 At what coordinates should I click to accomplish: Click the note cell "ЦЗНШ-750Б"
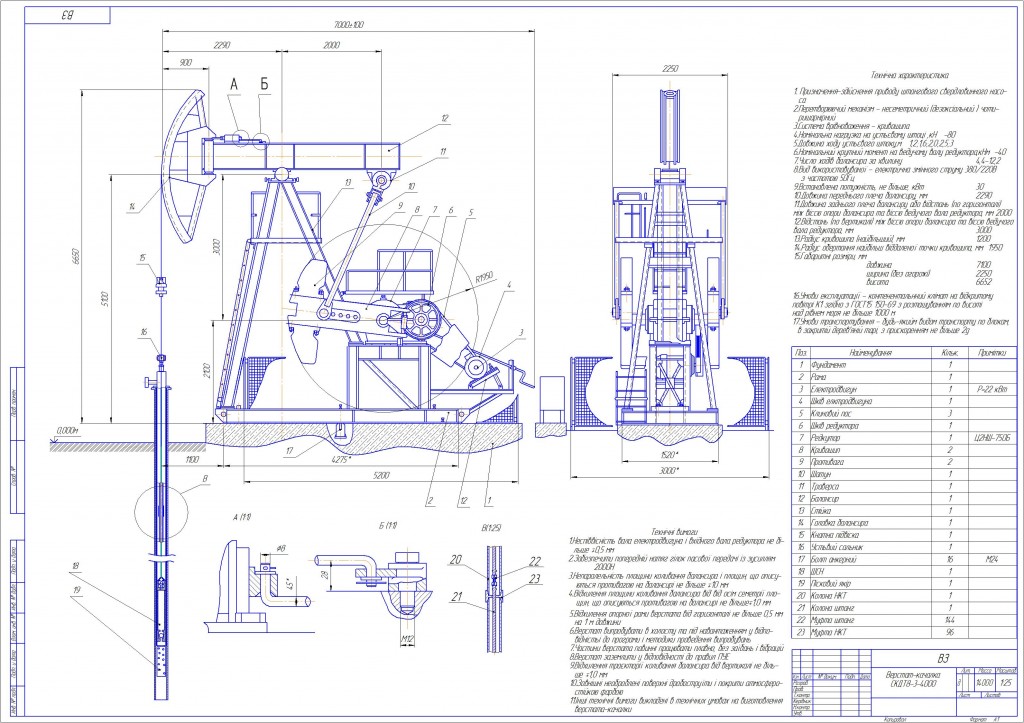[x=993, y=438]
